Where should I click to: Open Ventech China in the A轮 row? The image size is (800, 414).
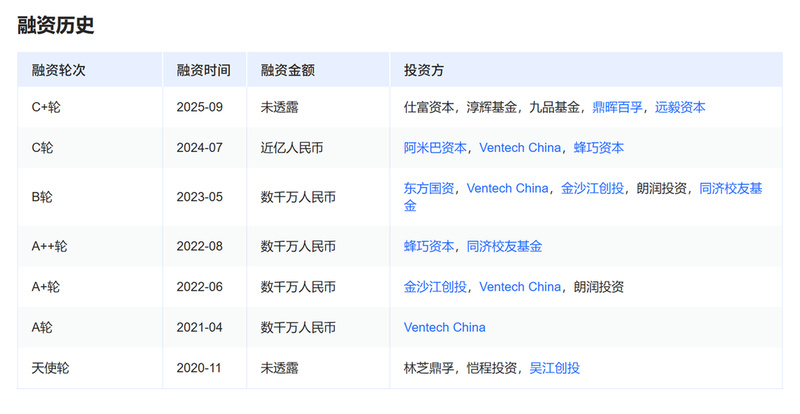pyautogui.click(x=445, y=327)
